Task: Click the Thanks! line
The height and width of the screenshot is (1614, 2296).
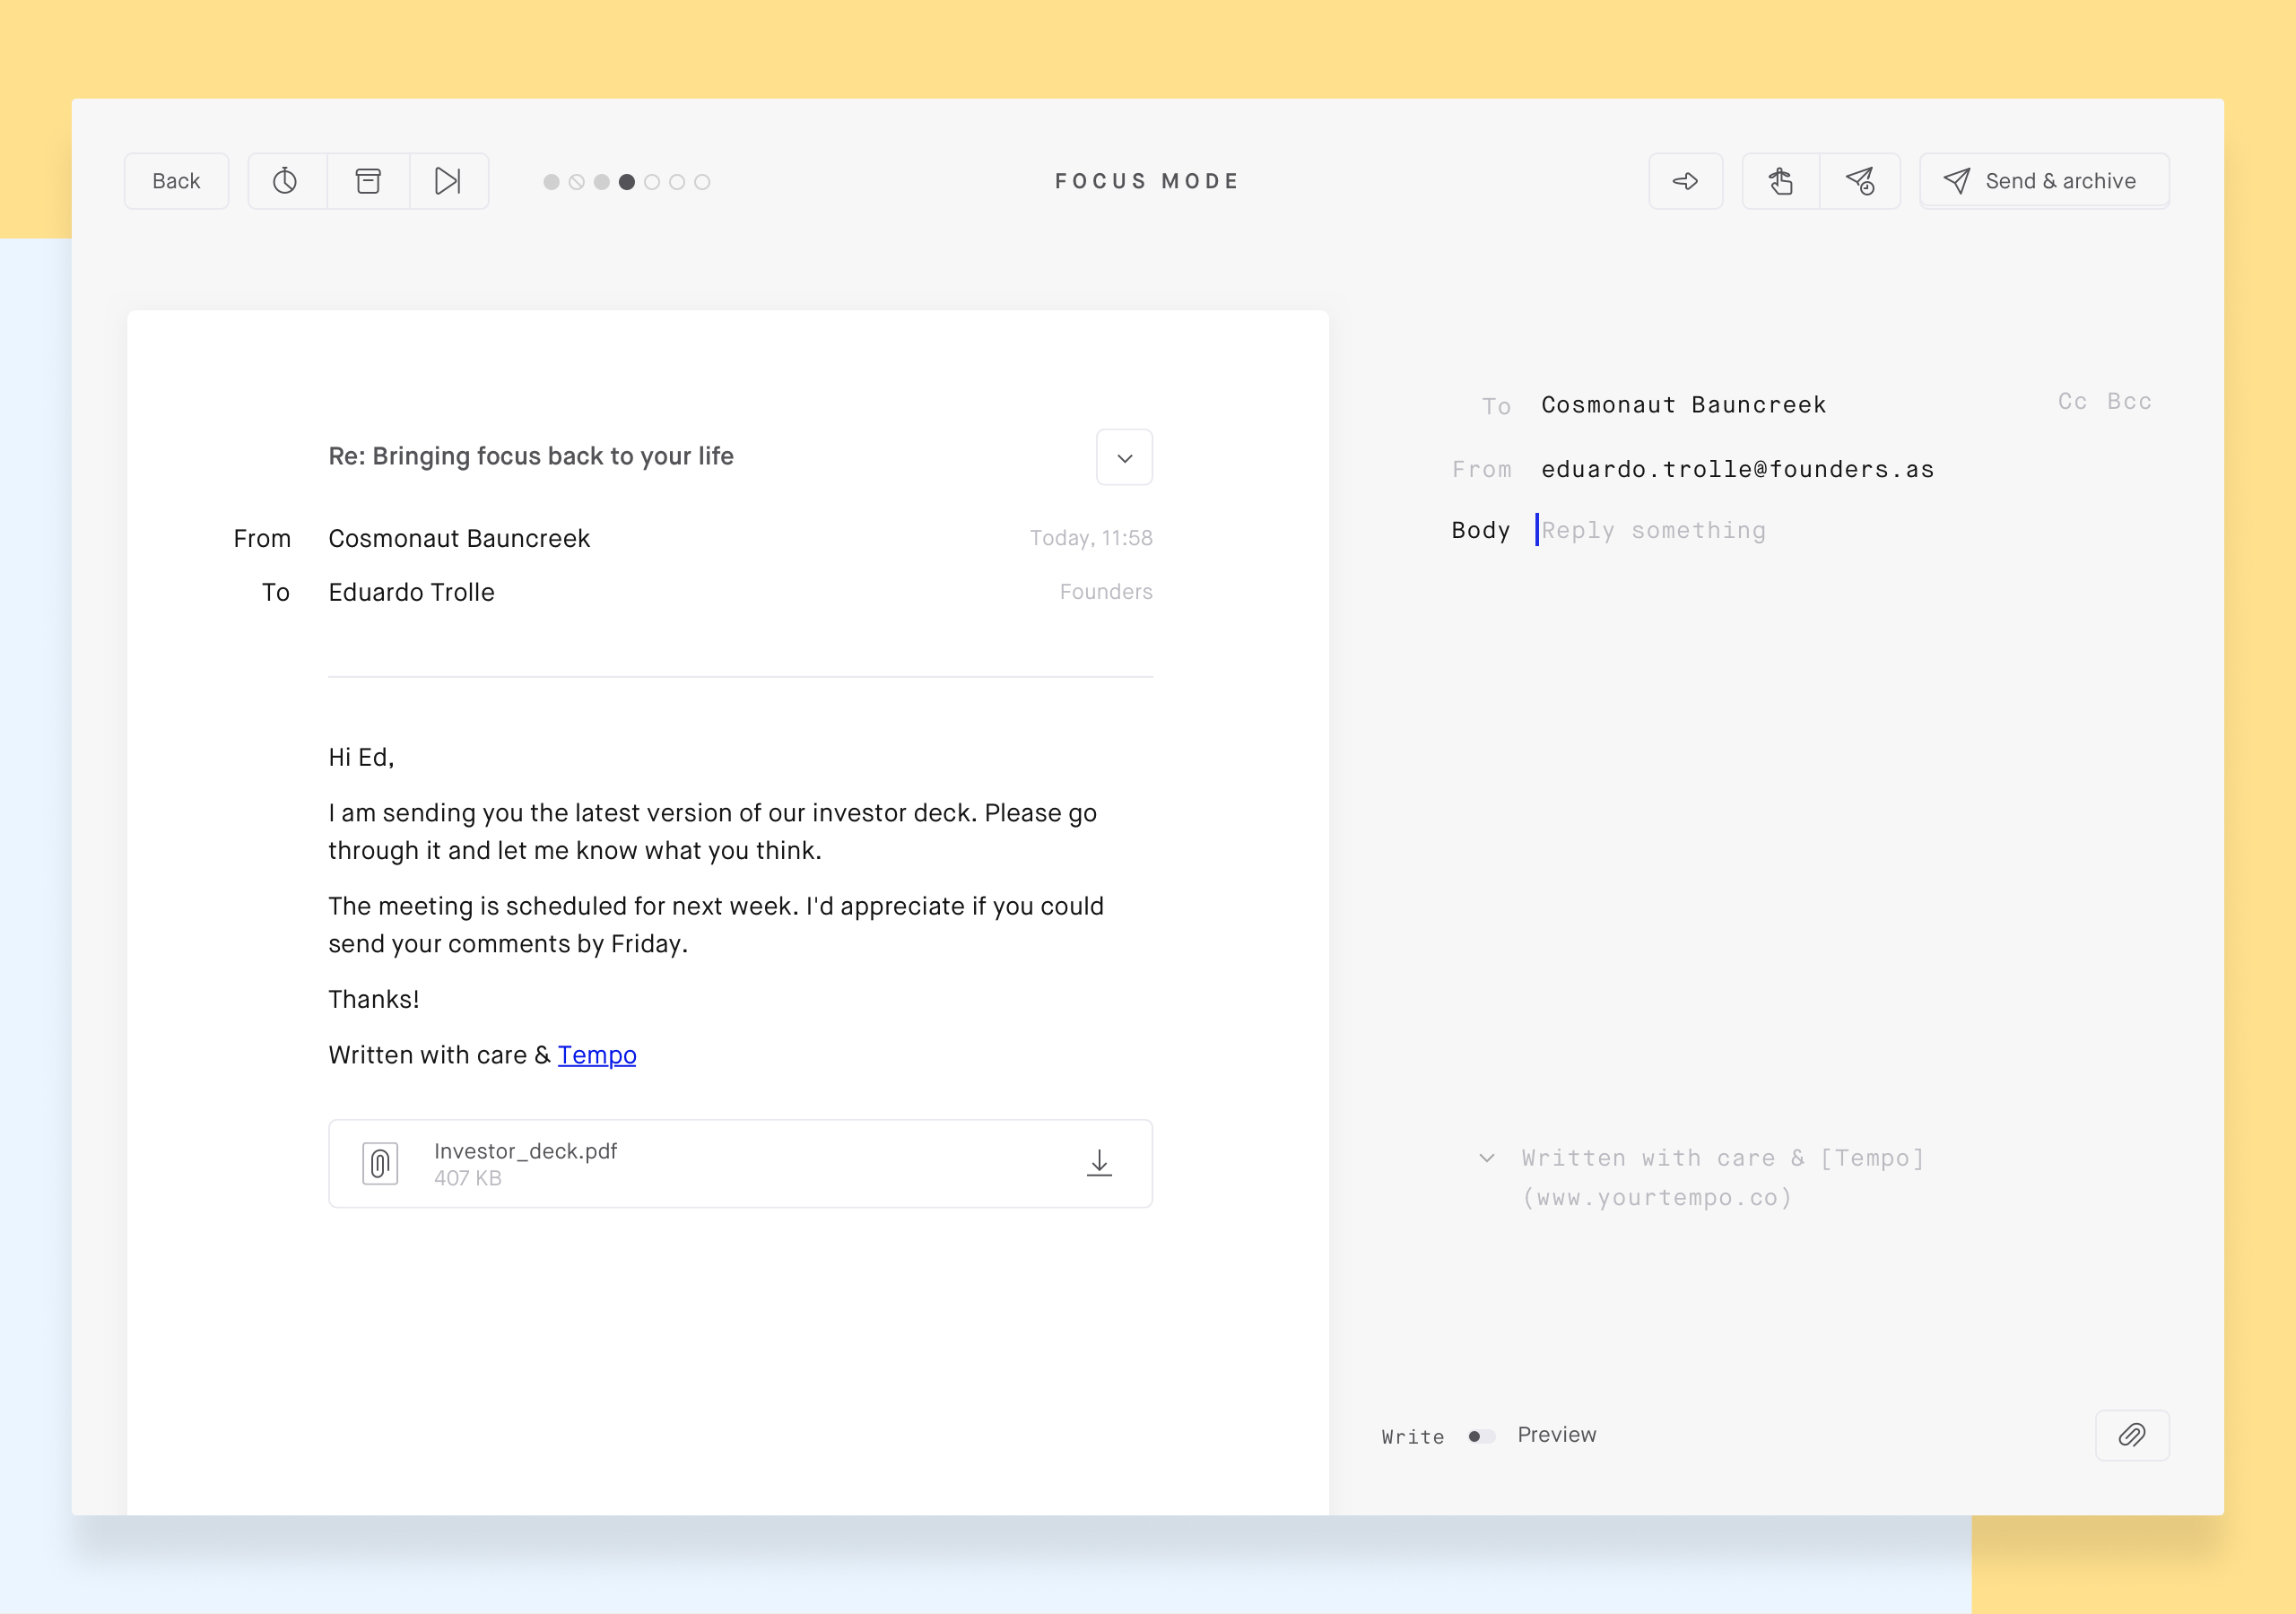Action: pos(374,999)
